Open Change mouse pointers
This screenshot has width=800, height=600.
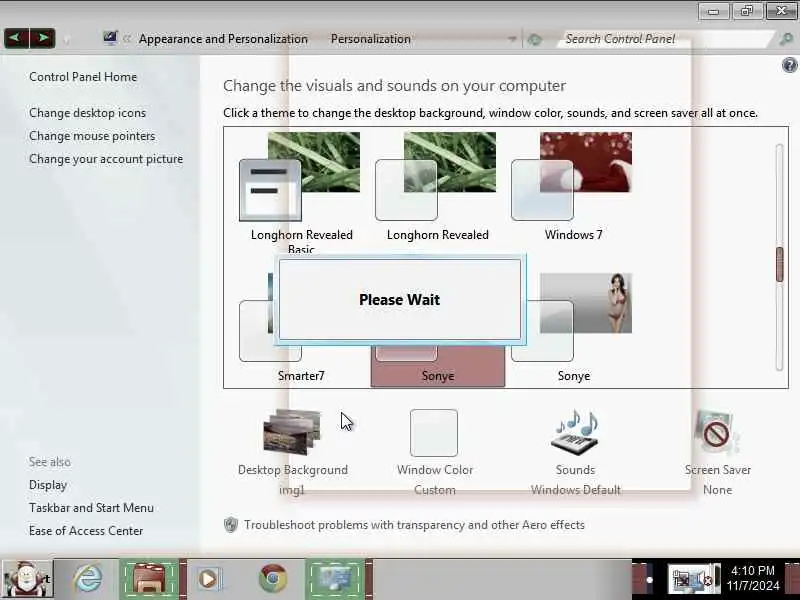click(92, 136)
